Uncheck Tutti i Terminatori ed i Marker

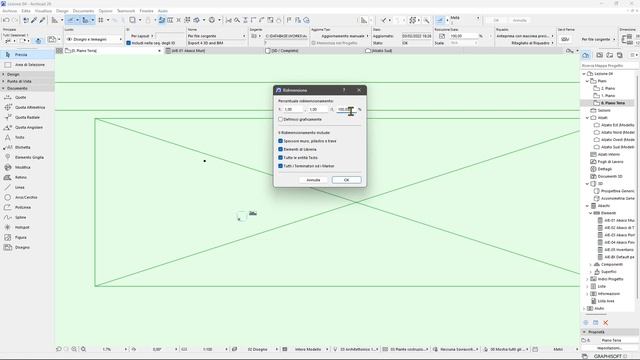coord(280,166)
